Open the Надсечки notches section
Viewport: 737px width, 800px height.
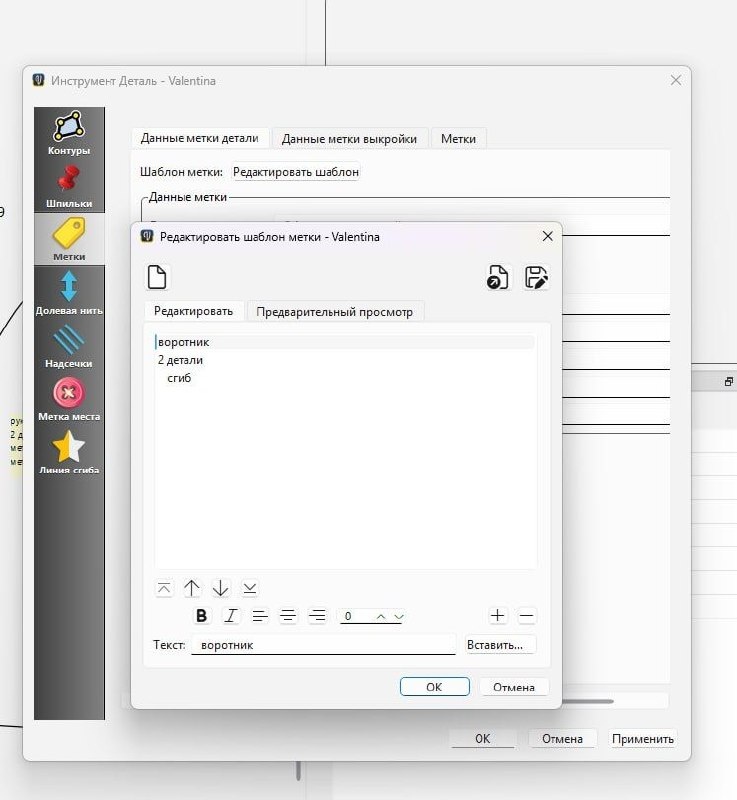(x=69, y=346)
